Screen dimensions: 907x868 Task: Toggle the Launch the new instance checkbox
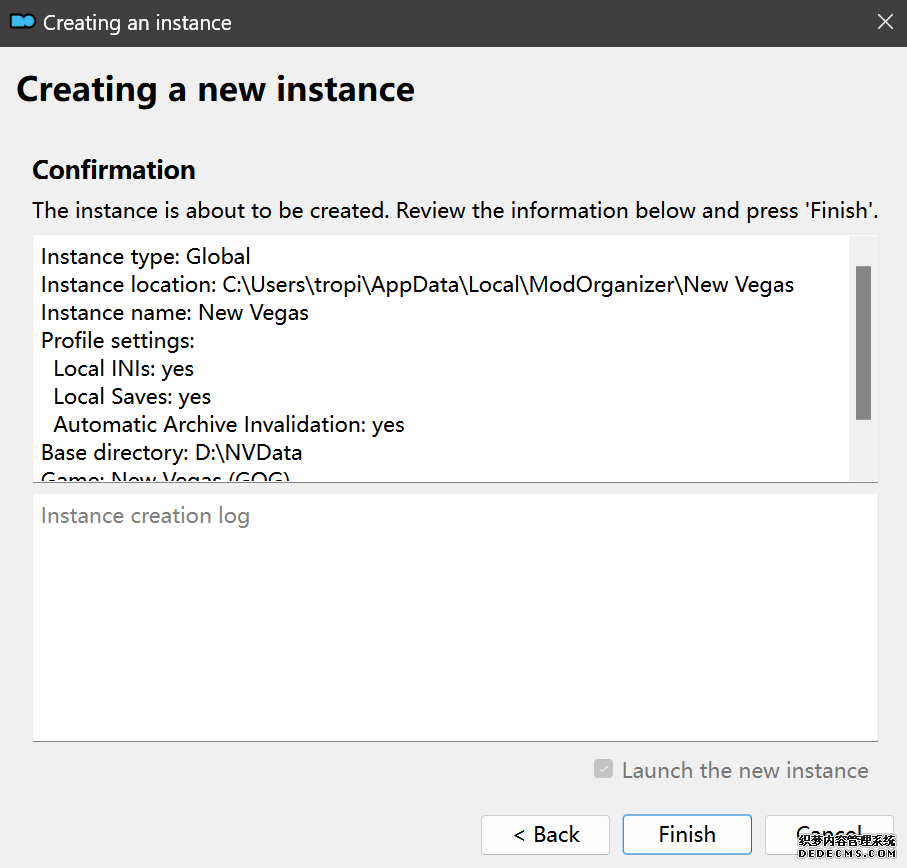[603, 769]
